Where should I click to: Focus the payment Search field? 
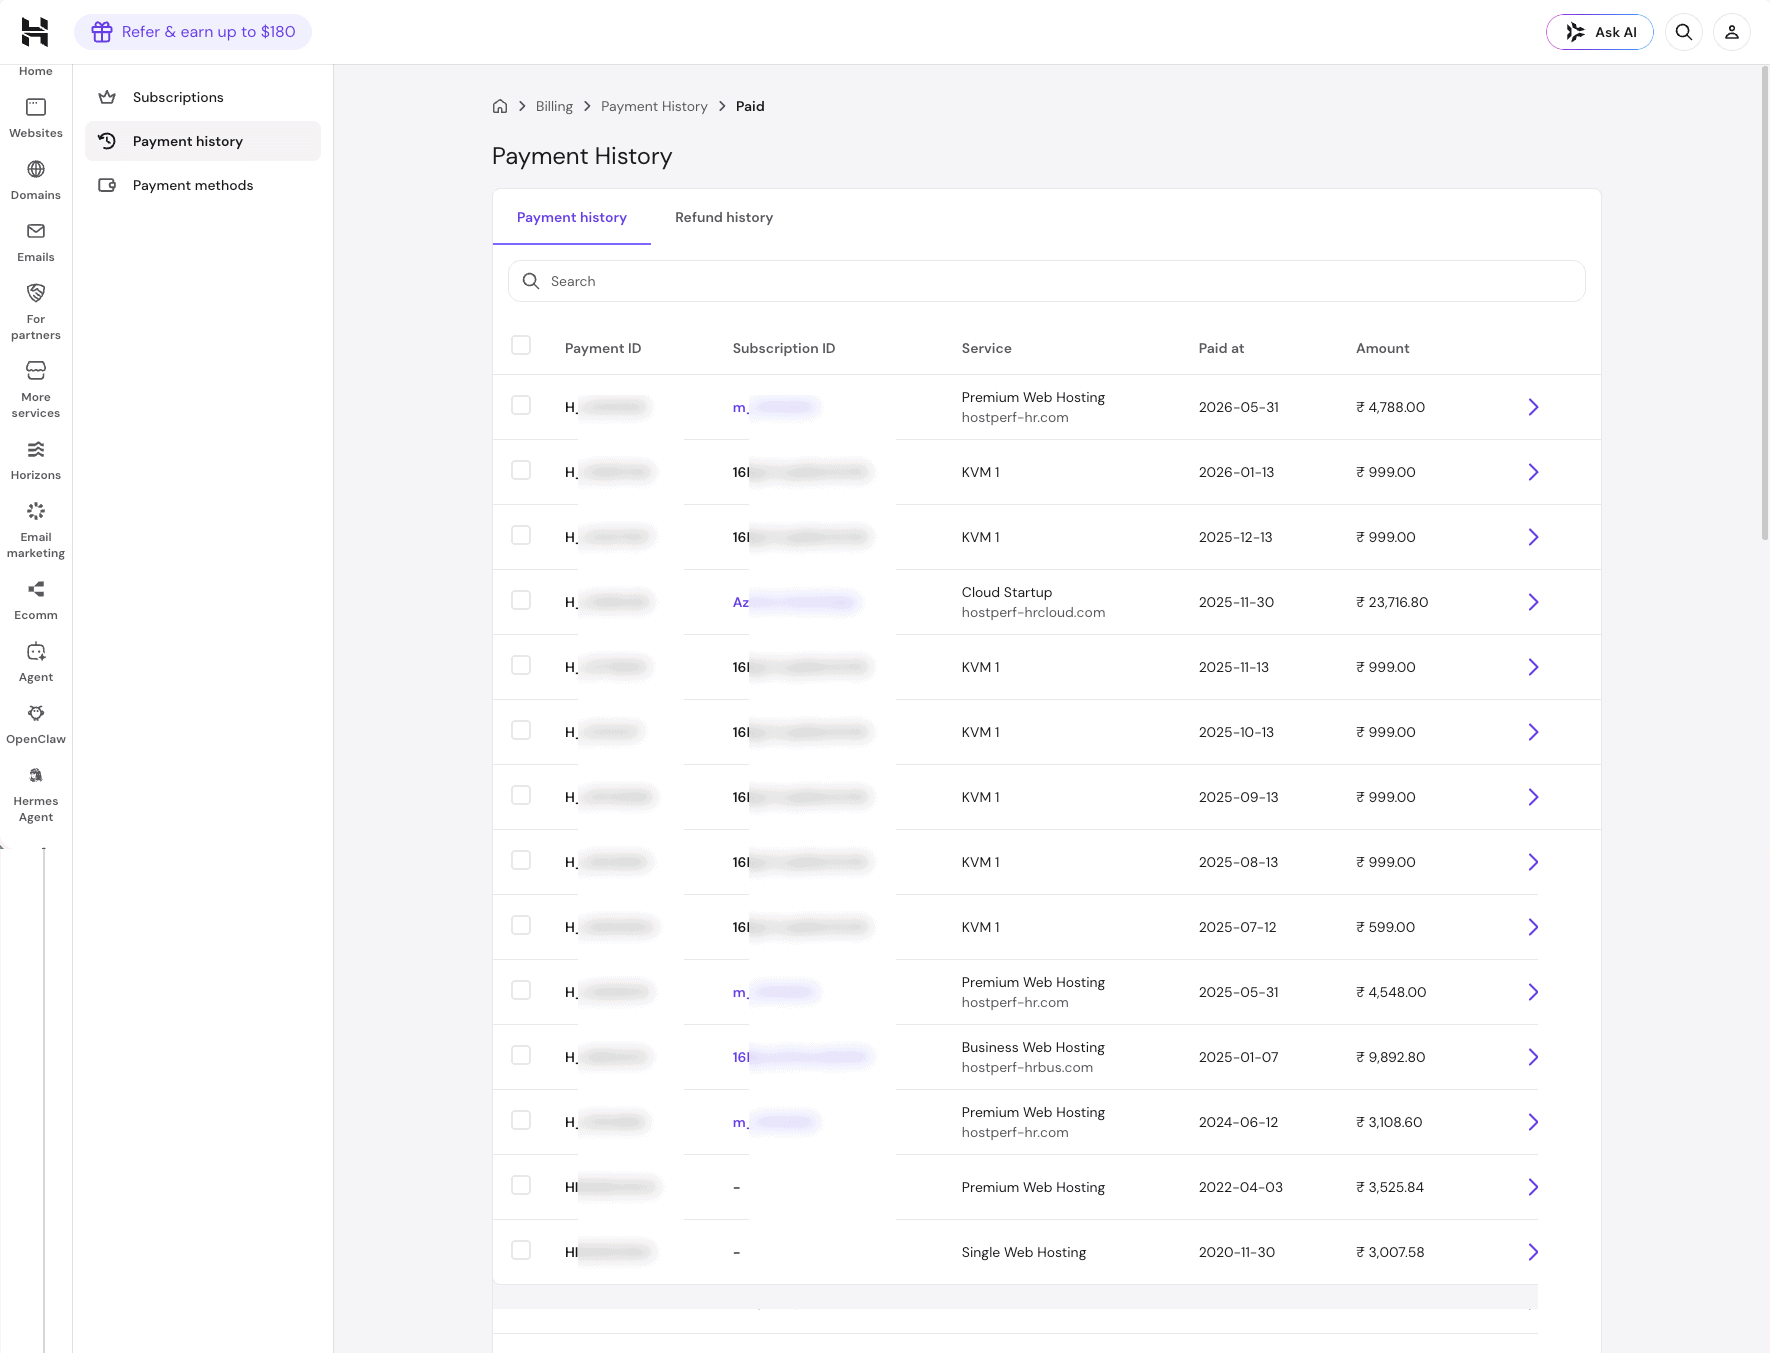coord(1046,281)
